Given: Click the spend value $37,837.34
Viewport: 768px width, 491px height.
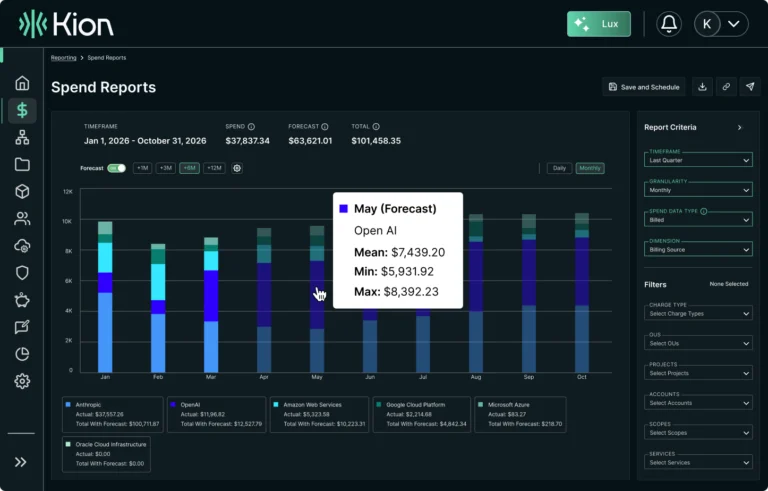Looking at the screenshot, I should [x=247, y=141].
